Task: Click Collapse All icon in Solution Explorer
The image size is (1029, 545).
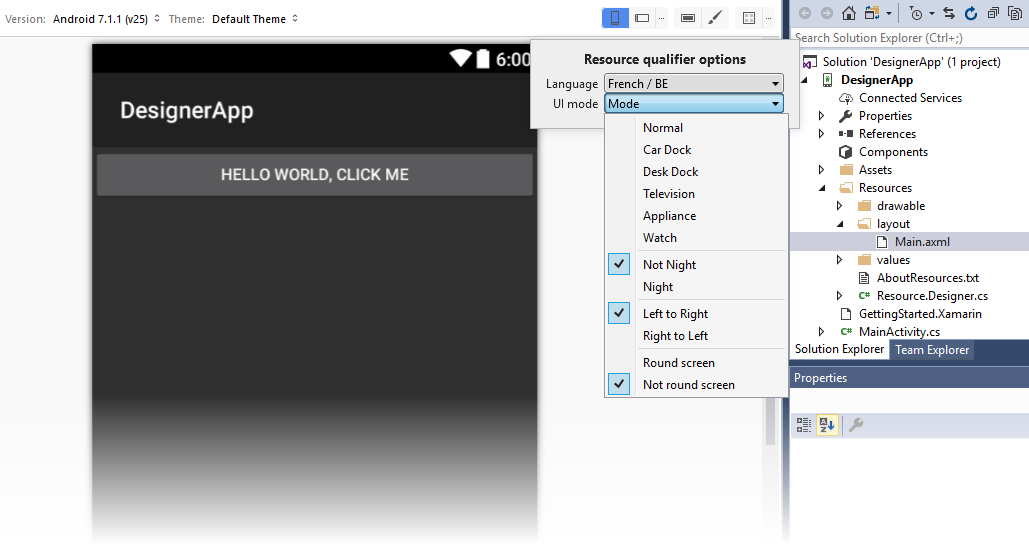Action: [x=993, y=13]
